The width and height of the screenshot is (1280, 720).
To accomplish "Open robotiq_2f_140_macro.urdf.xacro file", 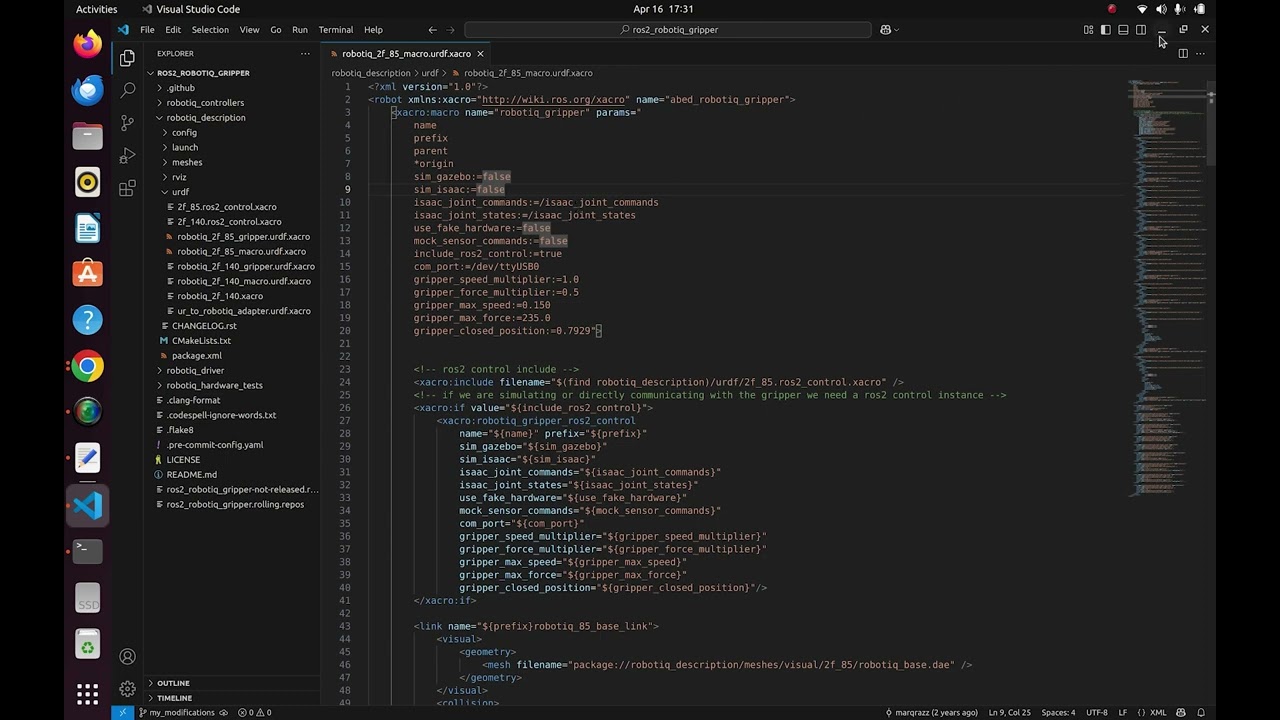I will click(244, 281).
